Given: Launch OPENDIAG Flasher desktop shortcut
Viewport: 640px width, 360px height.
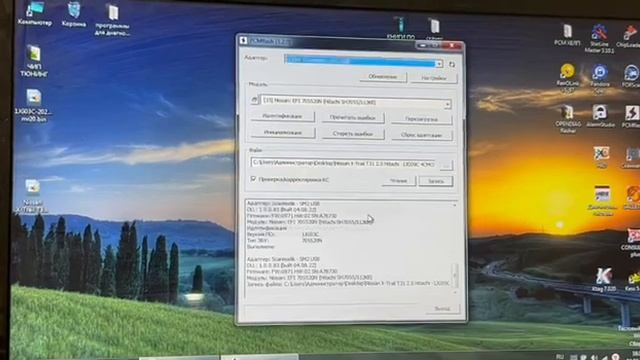Looking at the screenshot, I should point(567,119).
